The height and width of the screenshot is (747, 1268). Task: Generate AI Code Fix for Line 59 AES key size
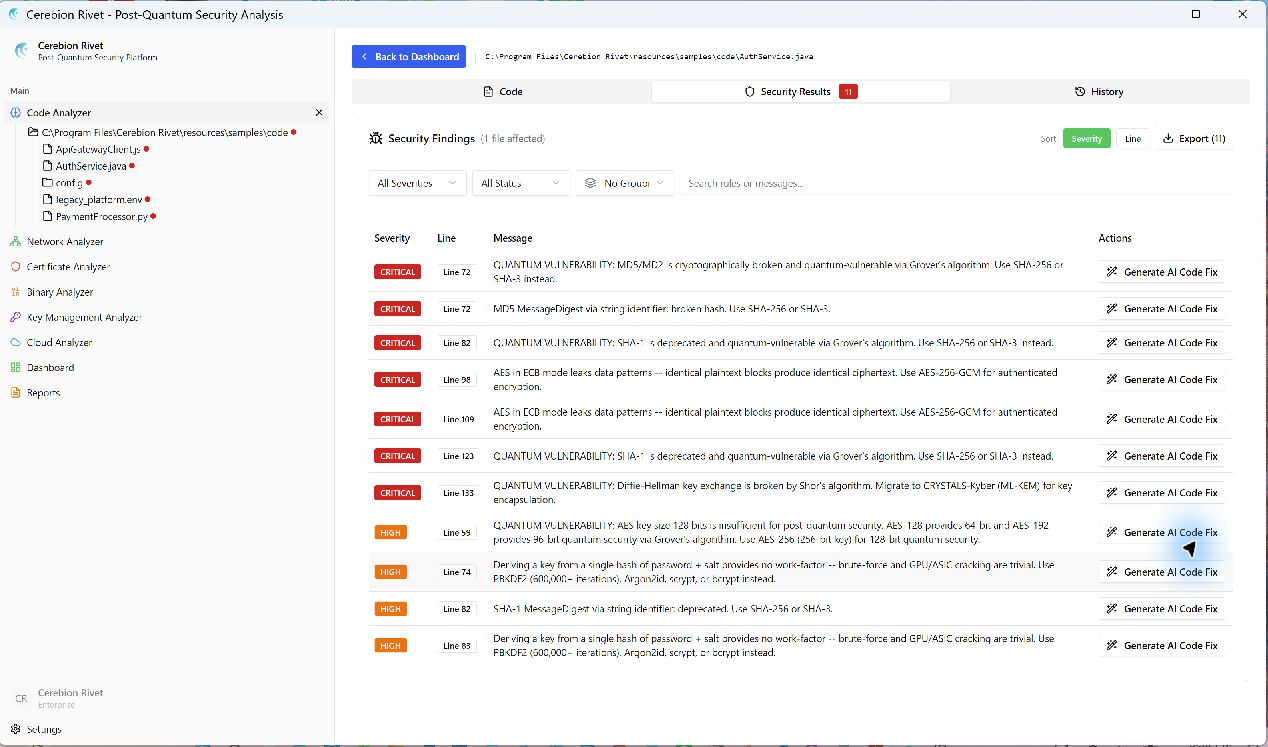(1161, 533)
